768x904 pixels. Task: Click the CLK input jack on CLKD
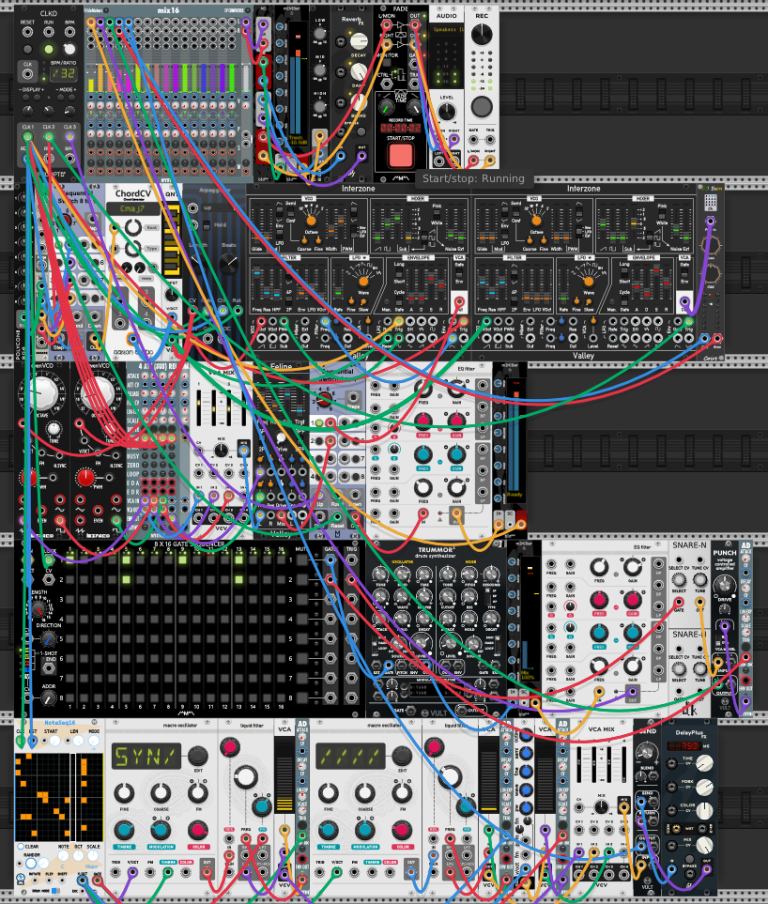tap(27, 73)
